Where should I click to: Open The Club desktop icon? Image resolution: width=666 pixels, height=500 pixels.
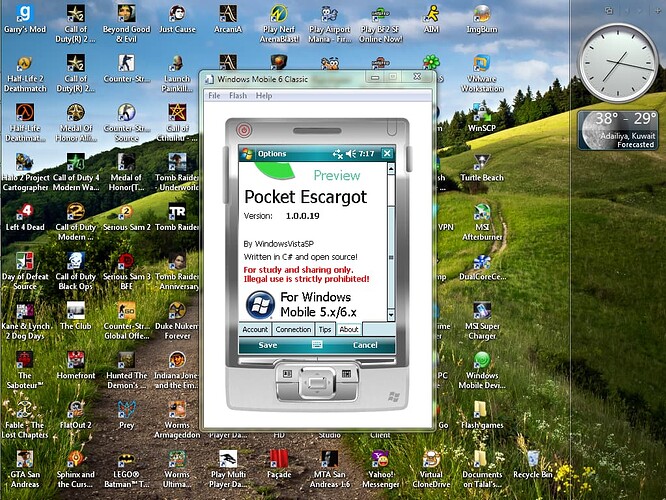[x=76, y=316]
